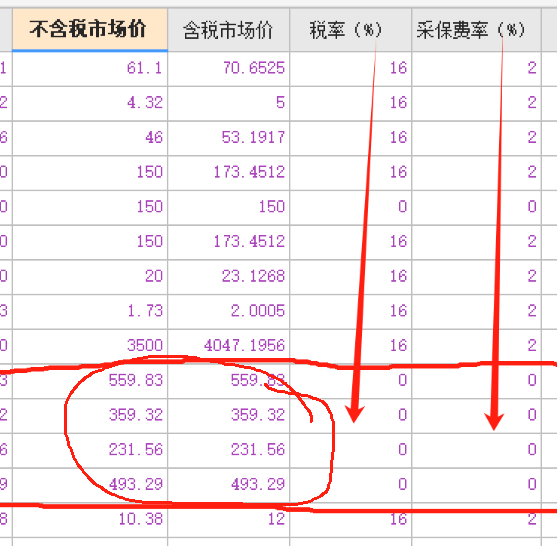Select the 不含税市场价 column header
The height and width of the screenshot is (546, 557).
coord(90,30)
